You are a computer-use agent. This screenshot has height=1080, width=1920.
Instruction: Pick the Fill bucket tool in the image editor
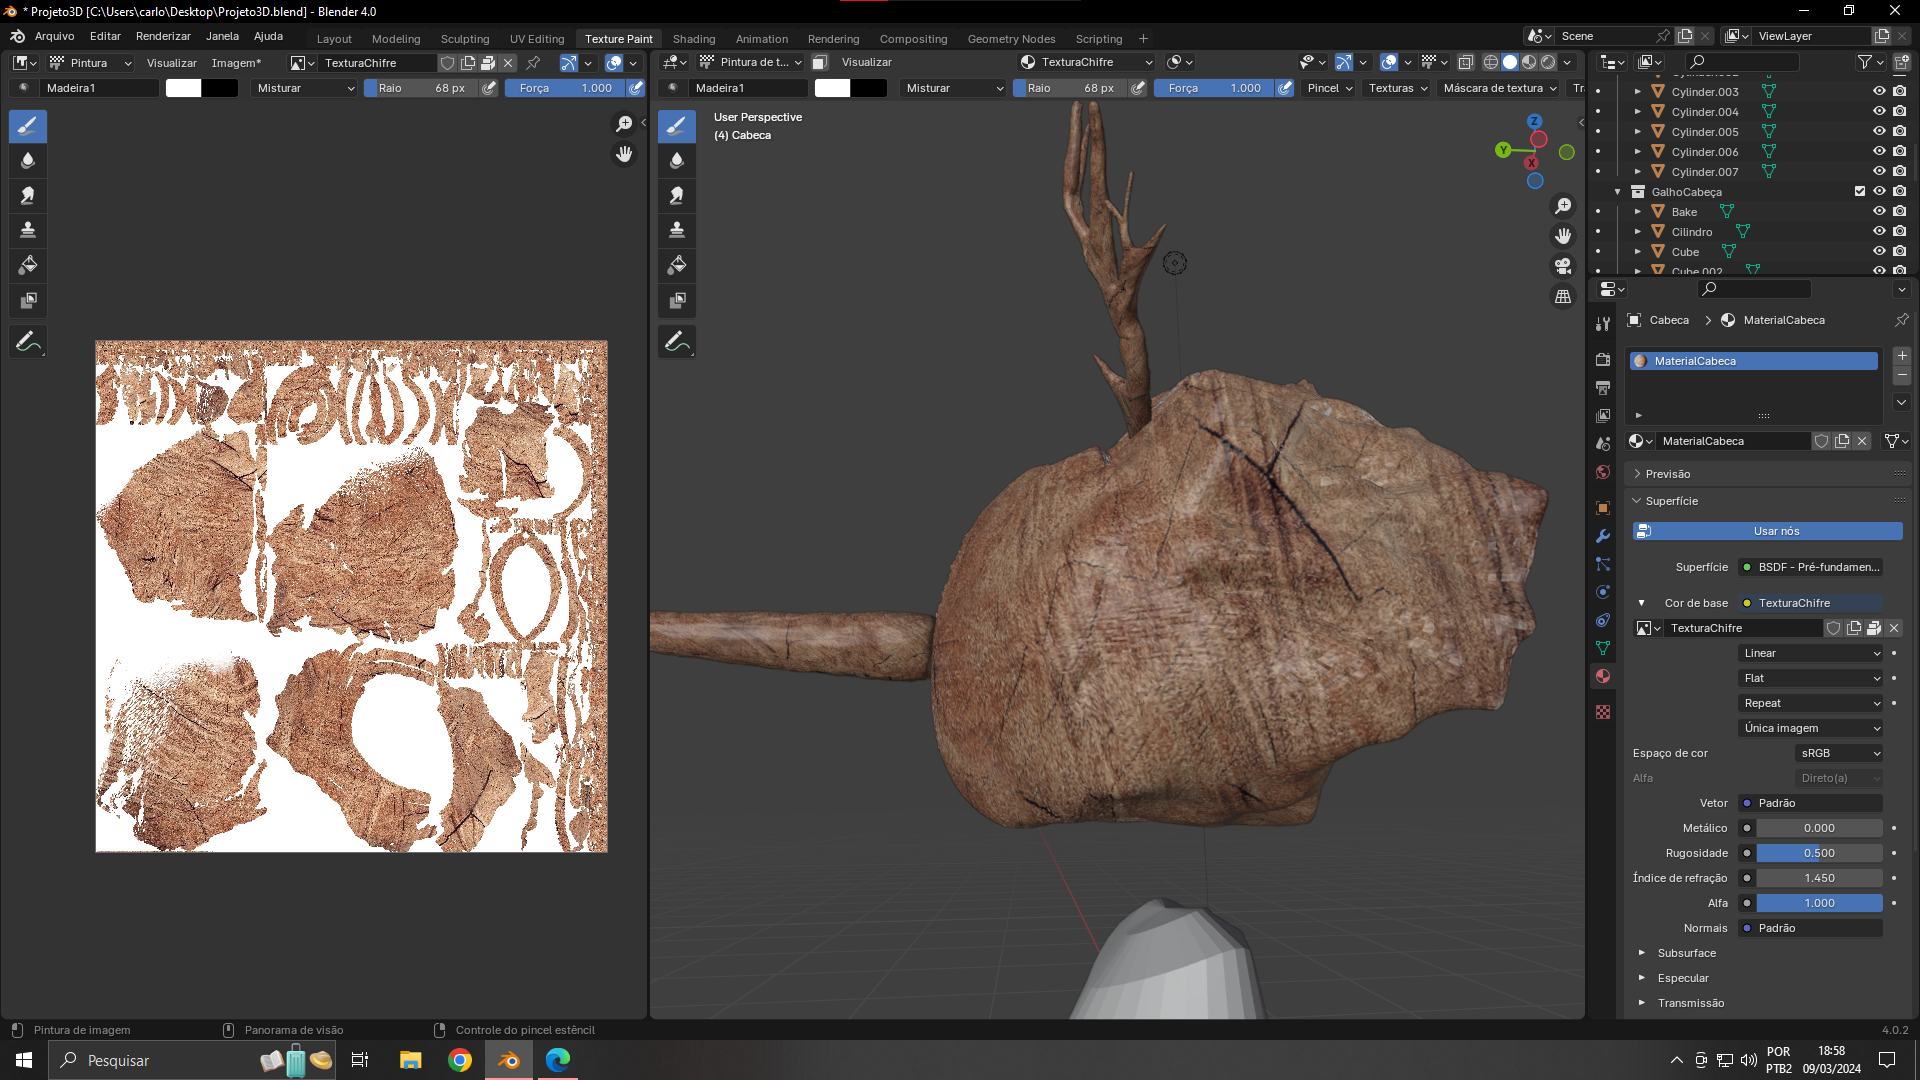(28, 266)
